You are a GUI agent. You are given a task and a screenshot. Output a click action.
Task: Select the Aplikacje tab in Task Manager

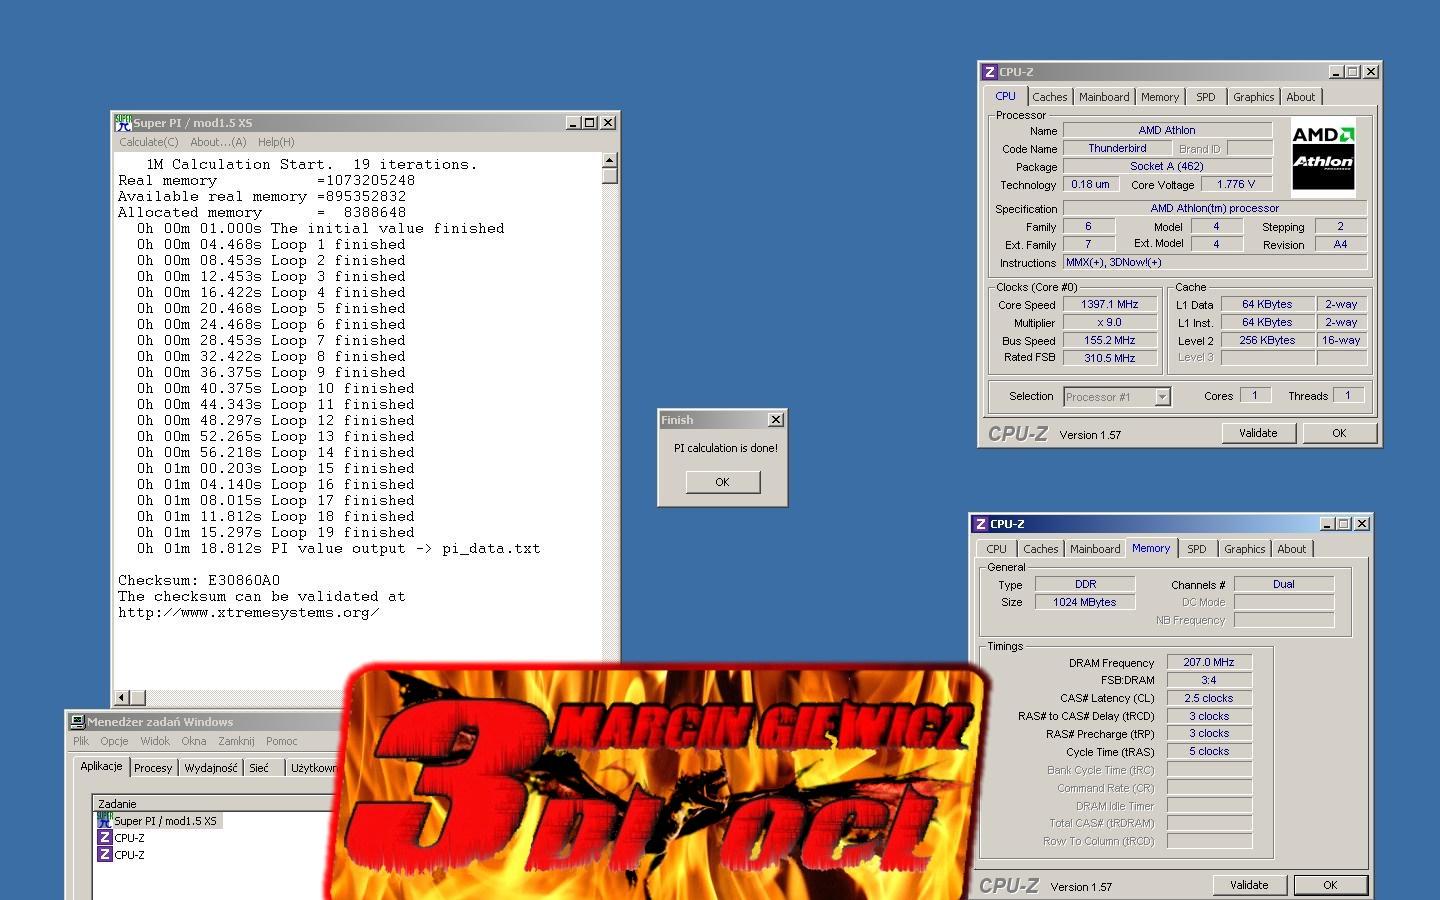point(101,767)
